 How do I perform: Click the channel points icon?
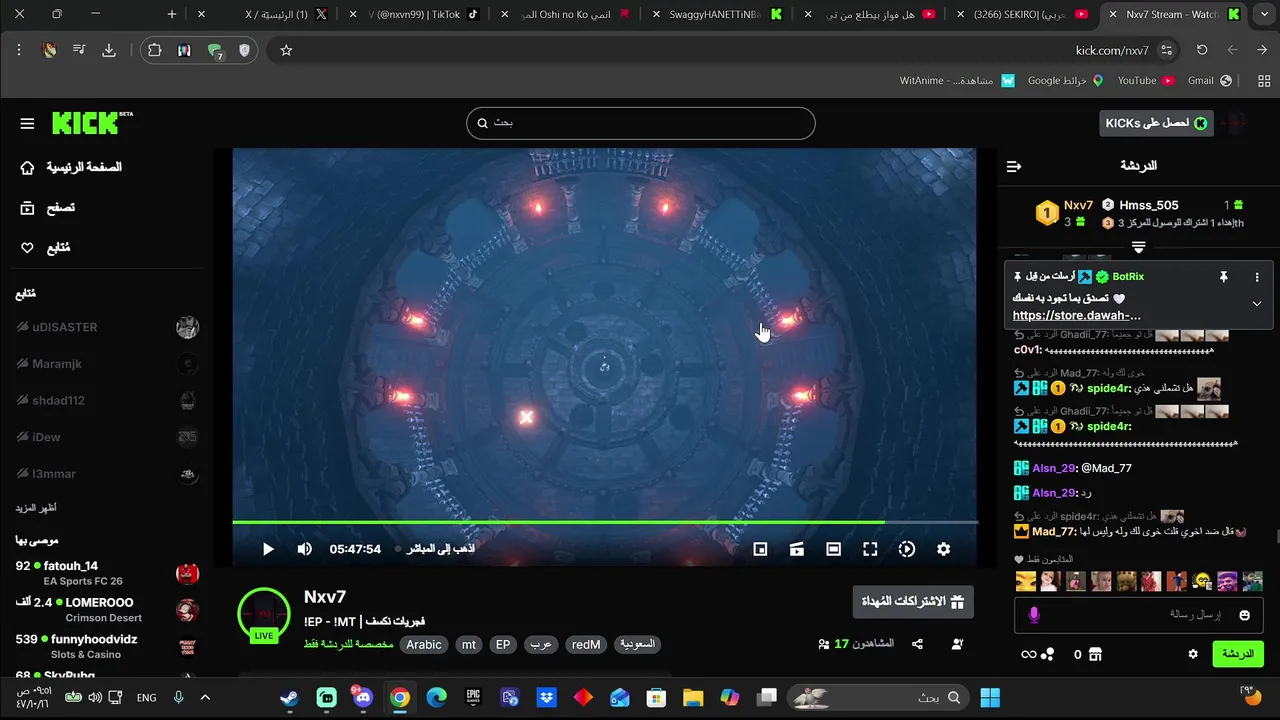click(1048, 654)
